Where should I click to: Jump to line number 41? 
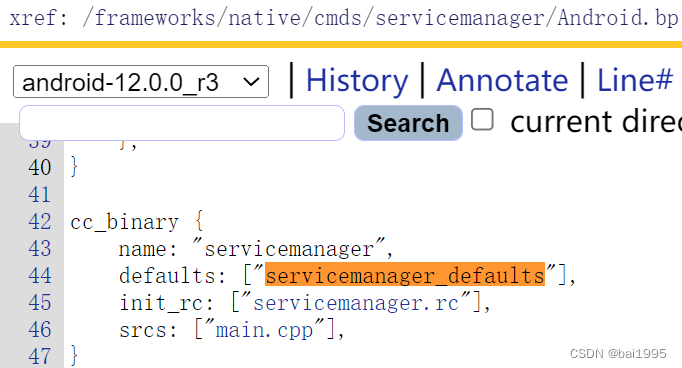coord(40,194)
